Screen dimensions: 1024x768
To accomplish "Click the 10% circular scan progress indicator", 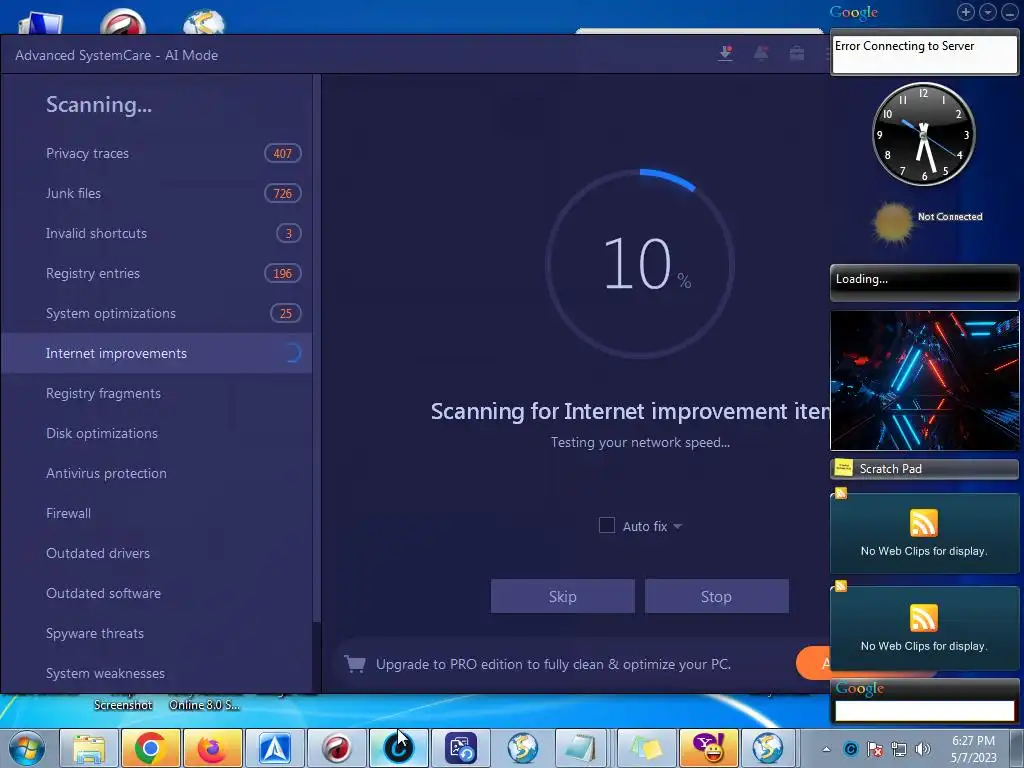I will pos(640,264).
